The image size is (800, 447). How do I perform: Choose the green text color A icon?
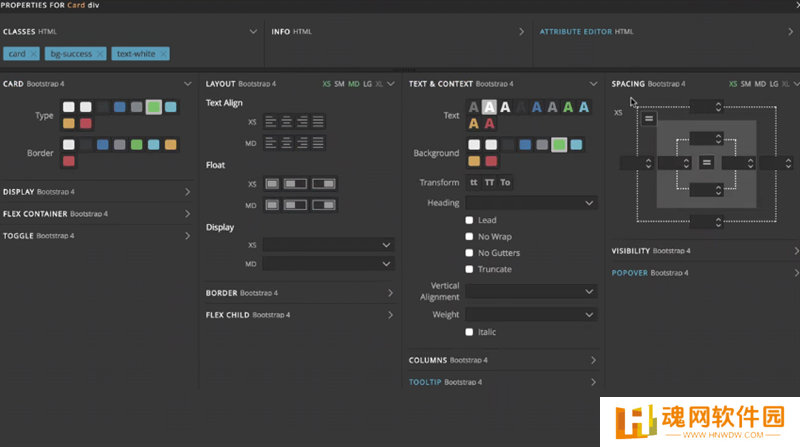[568, 107]
